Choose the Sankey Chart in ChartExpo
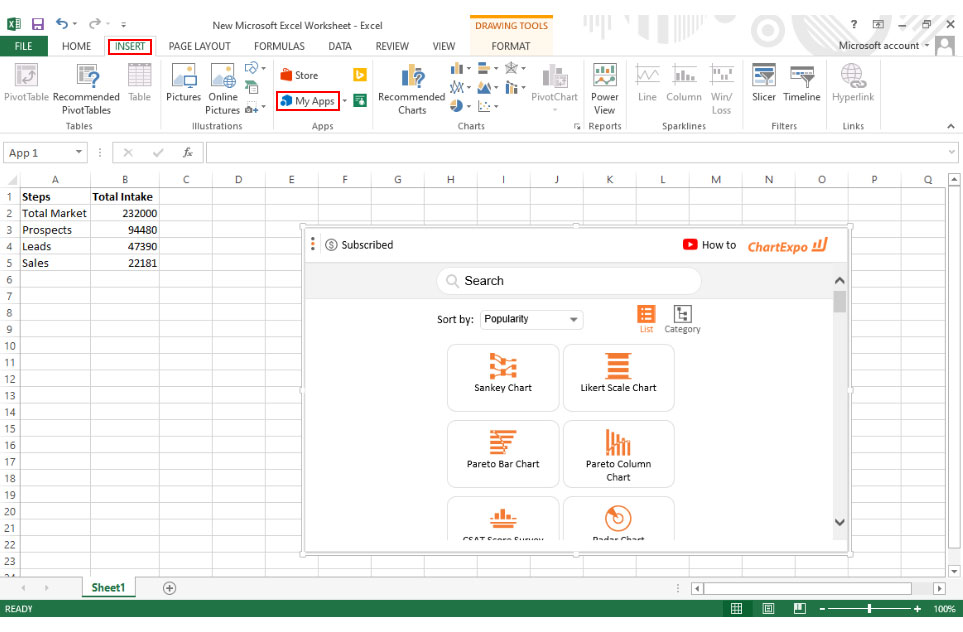This screenshot has width=963, height=632. pos(503,377)
